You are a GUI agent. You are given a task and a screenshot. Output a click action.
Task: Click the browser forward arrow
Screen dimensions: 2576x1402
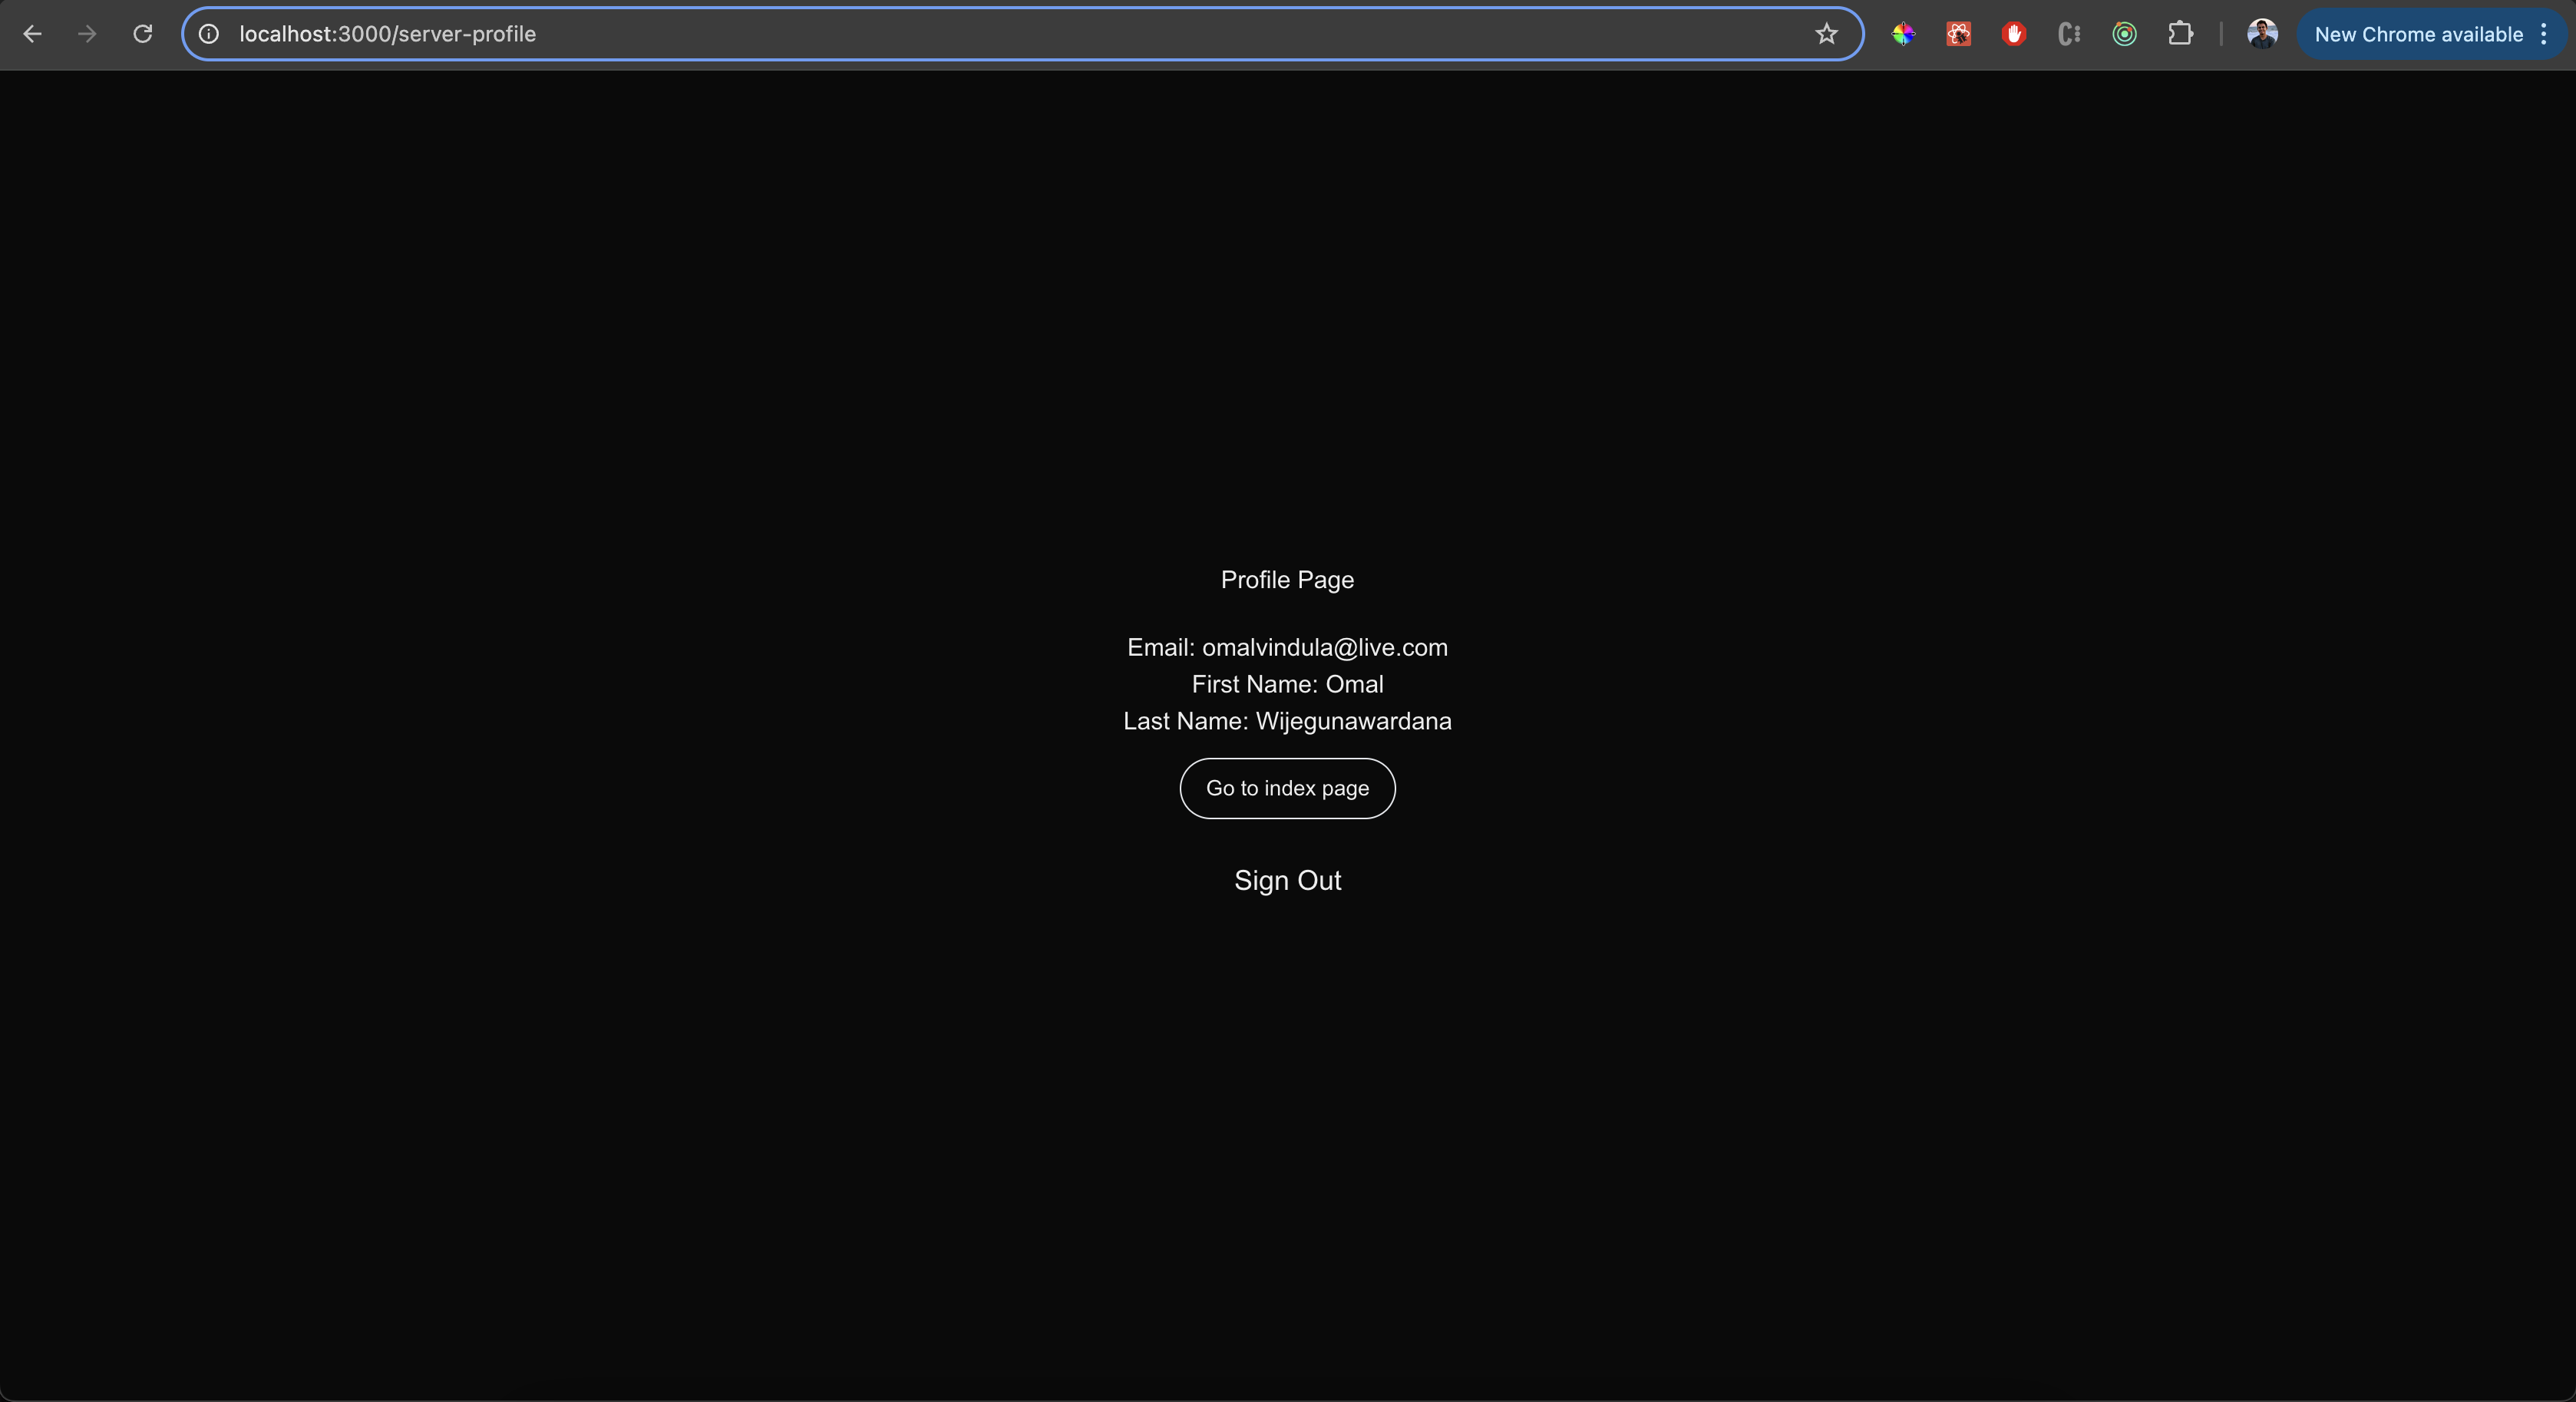click(88, 34)
